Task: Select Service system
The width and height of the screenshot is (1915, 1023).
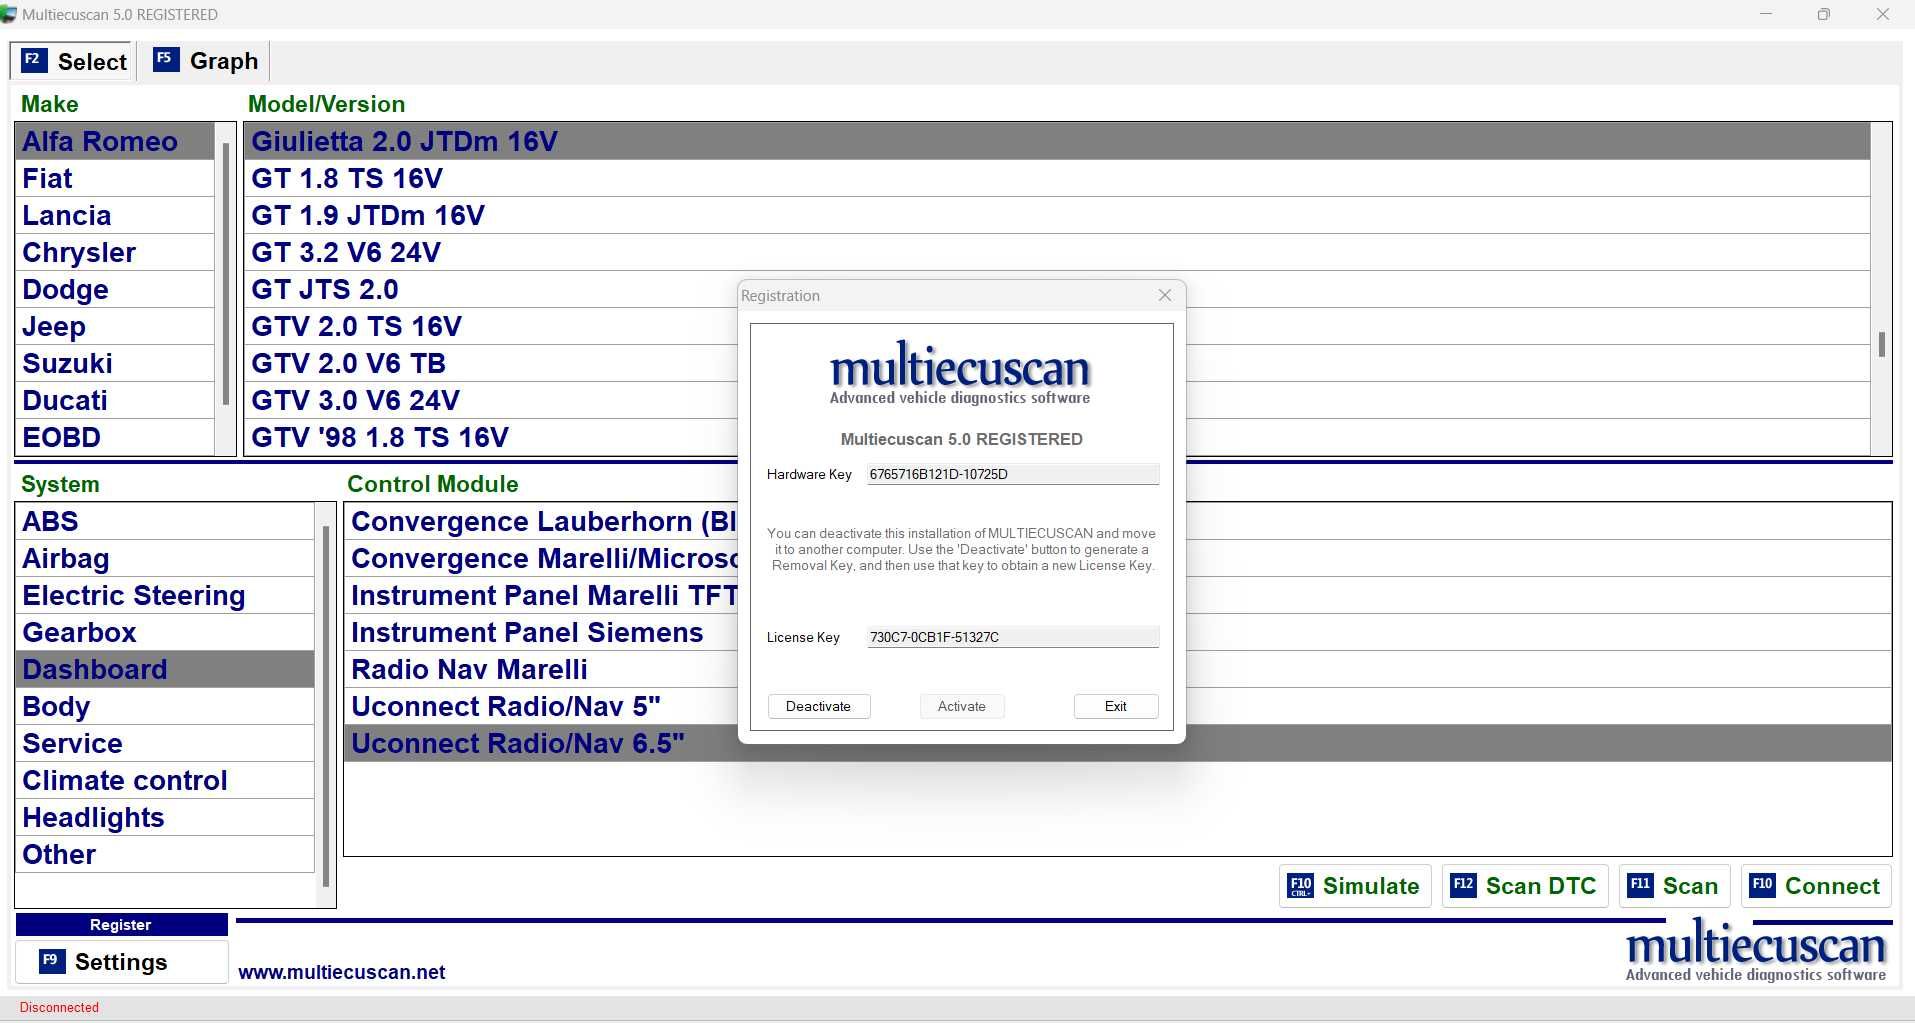Action: click(165, 743)
